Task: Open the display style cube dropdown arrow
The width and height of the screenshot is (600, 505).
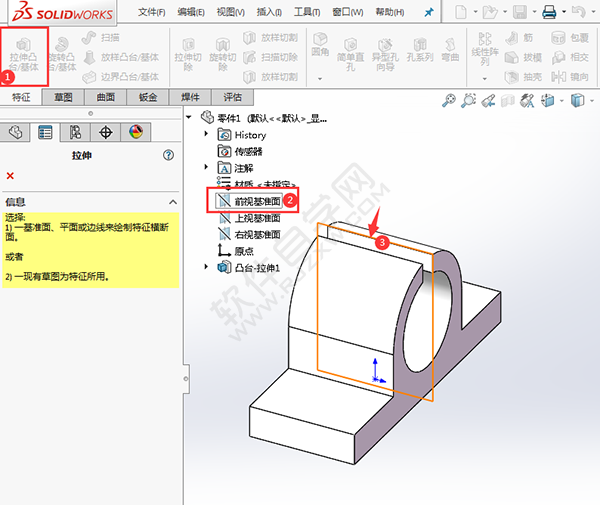Action: pyautogui.click(x=592, y=101)
